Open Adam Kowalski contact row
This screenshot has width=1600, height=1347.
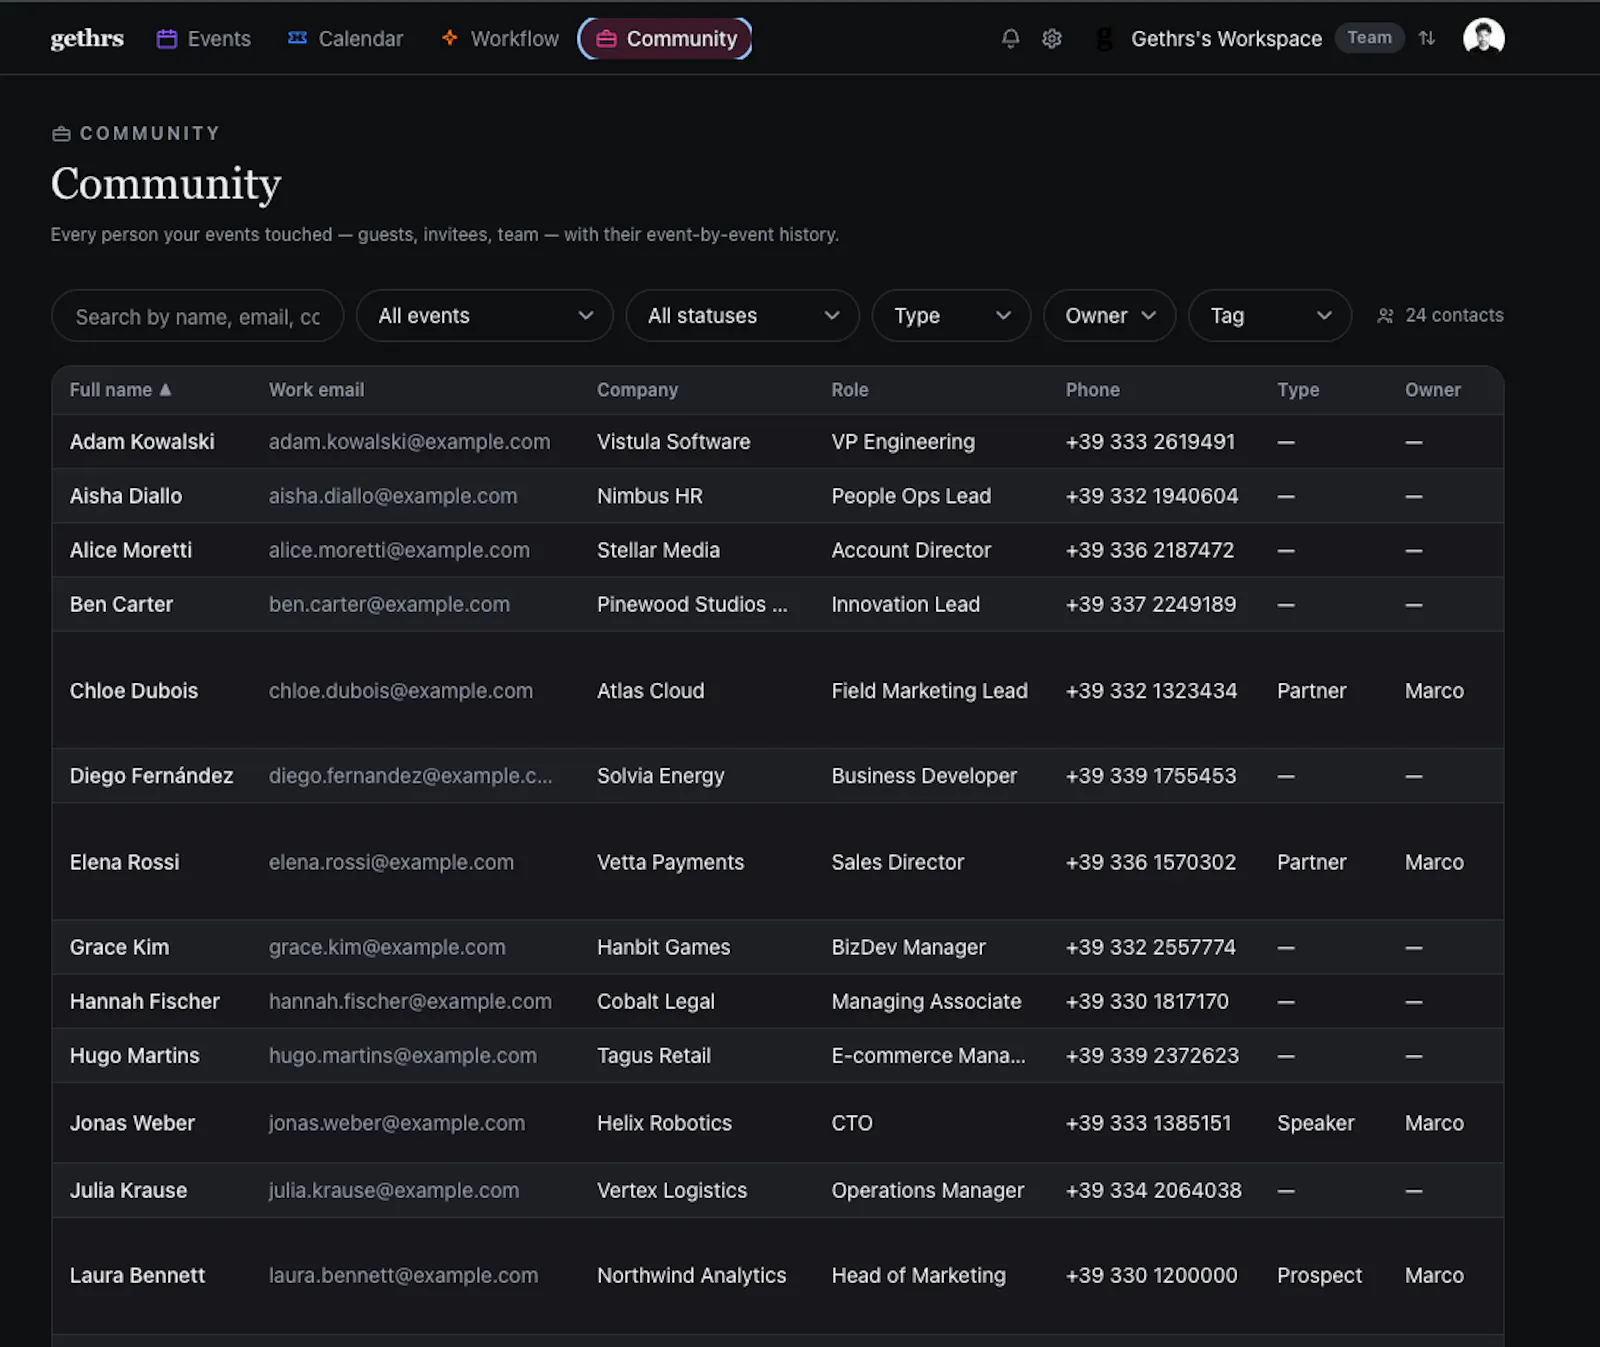[778, 442]
